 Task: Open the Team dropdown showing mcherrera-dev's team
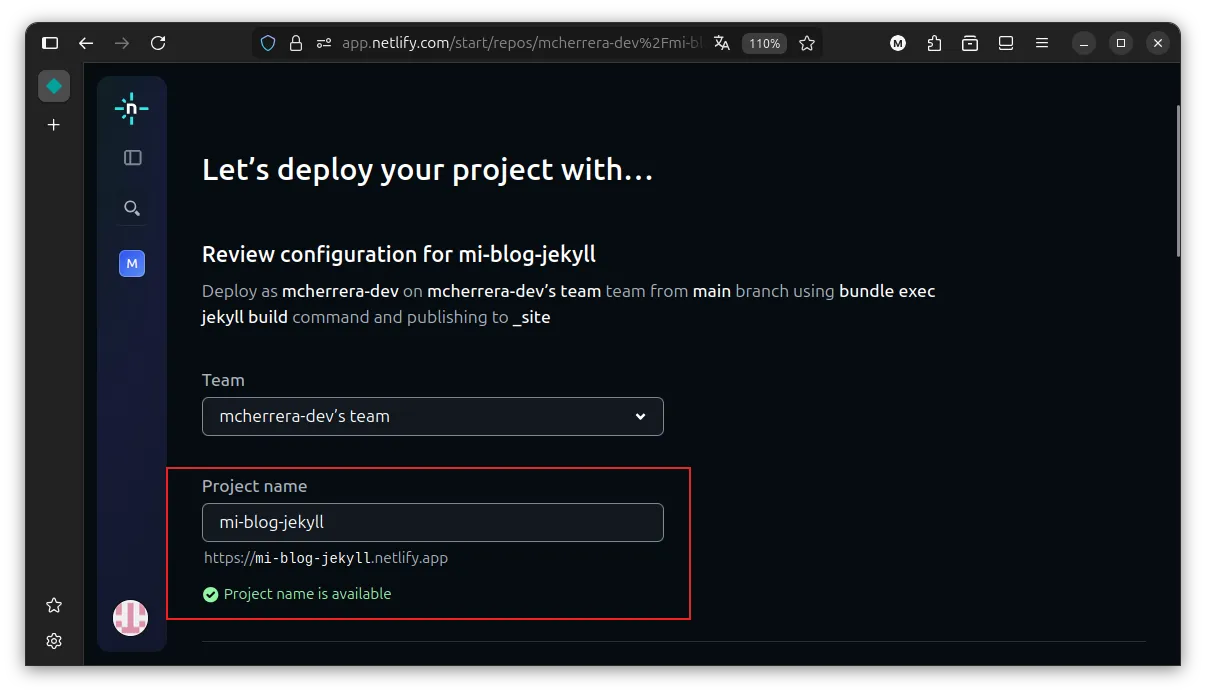432,416
